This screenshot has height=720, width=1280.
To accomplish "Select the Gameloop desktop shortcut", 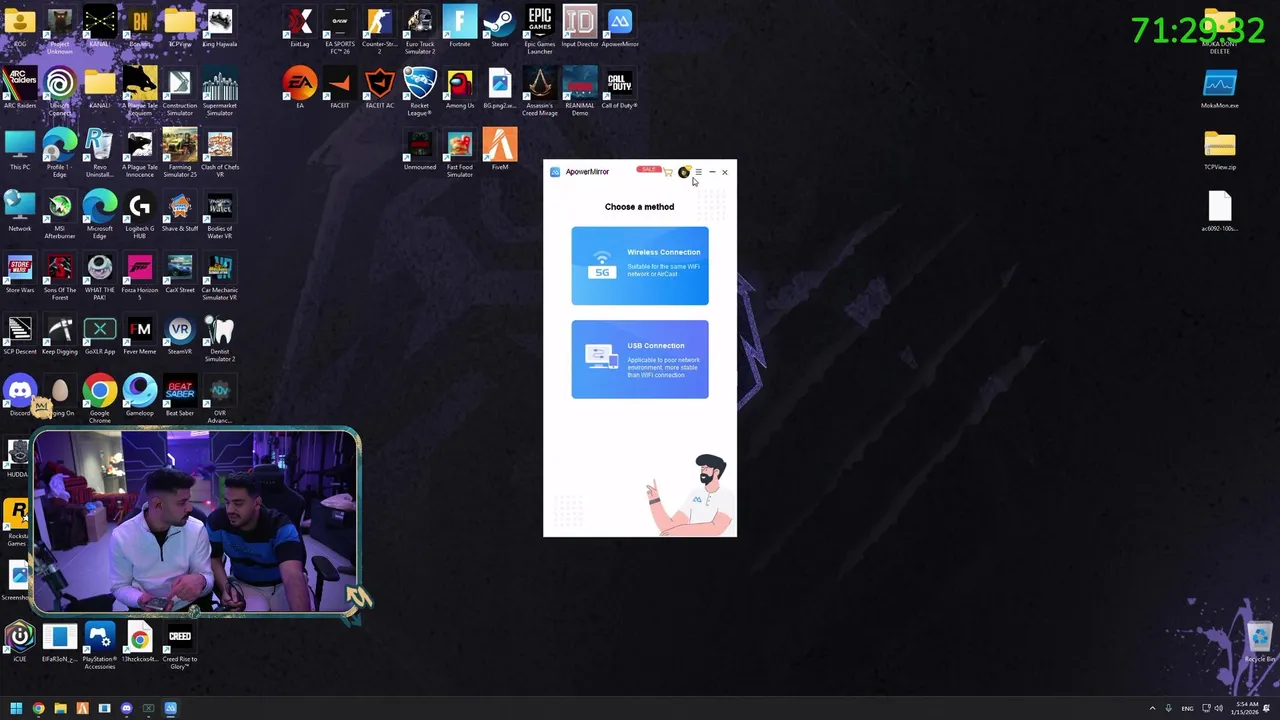I will pos(140,396).
